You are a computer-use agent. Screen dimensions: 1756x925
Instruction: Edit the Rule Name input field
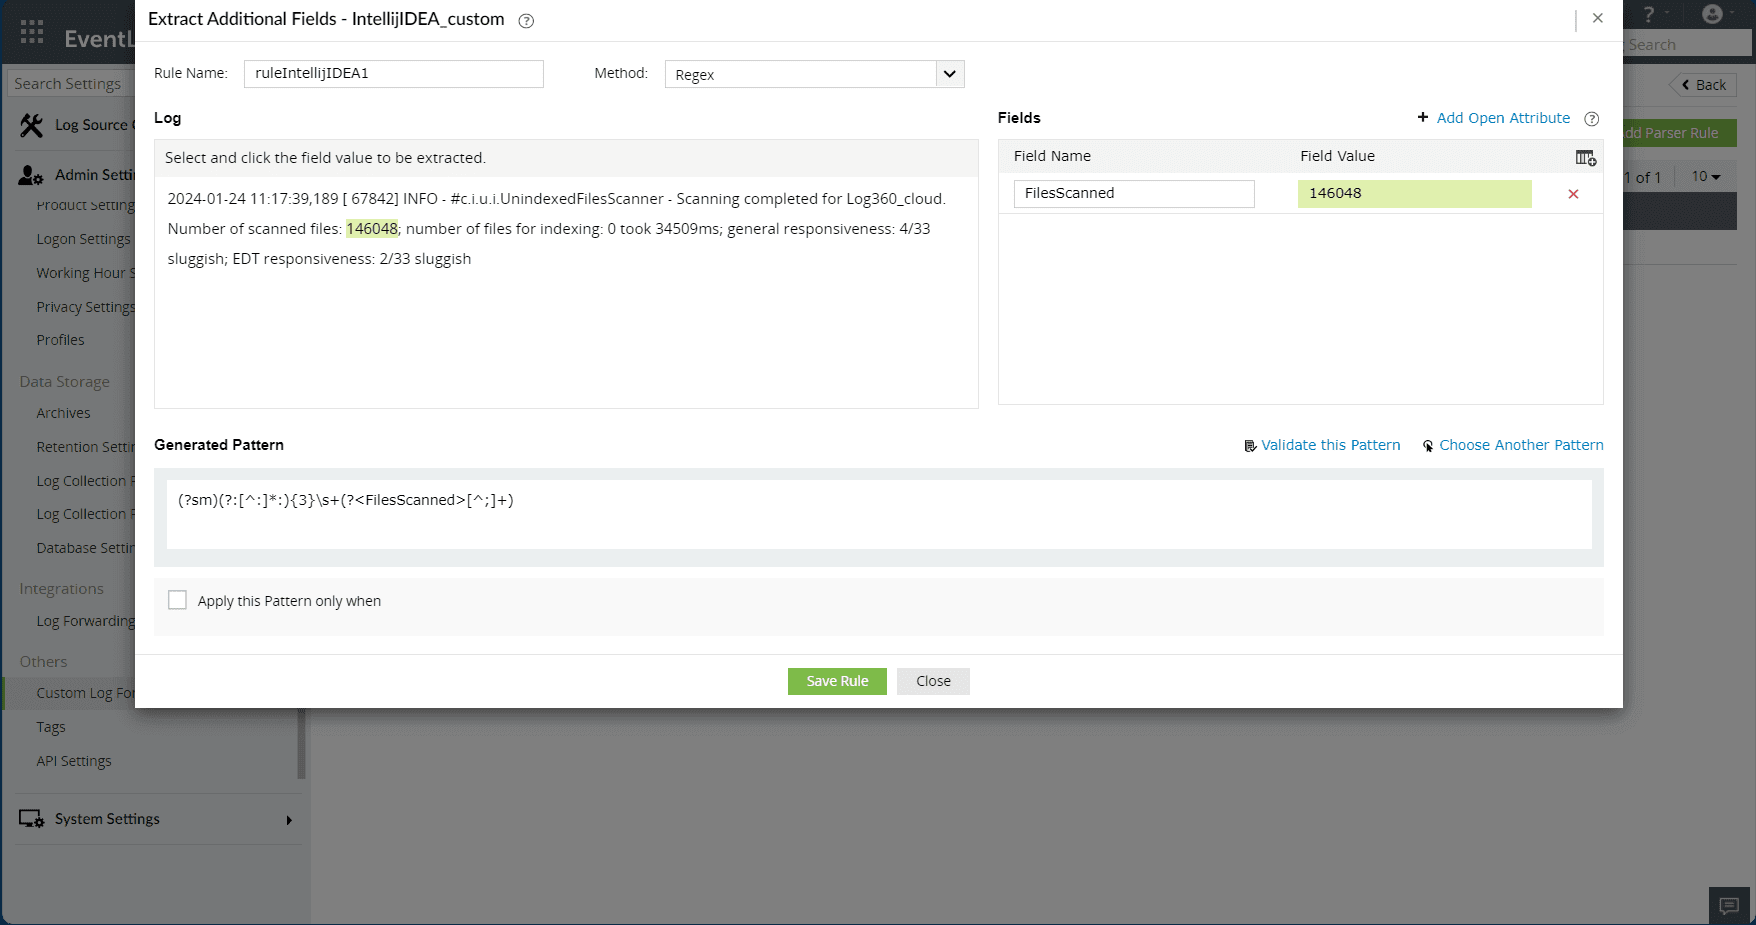[394, 74]
